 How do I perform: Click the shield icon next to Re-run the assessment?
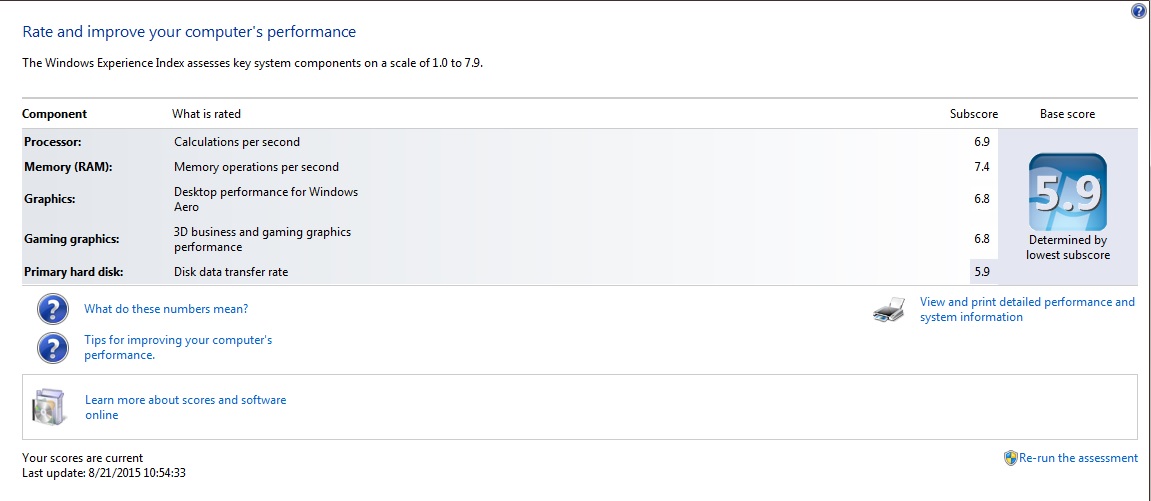[1010, 458]
